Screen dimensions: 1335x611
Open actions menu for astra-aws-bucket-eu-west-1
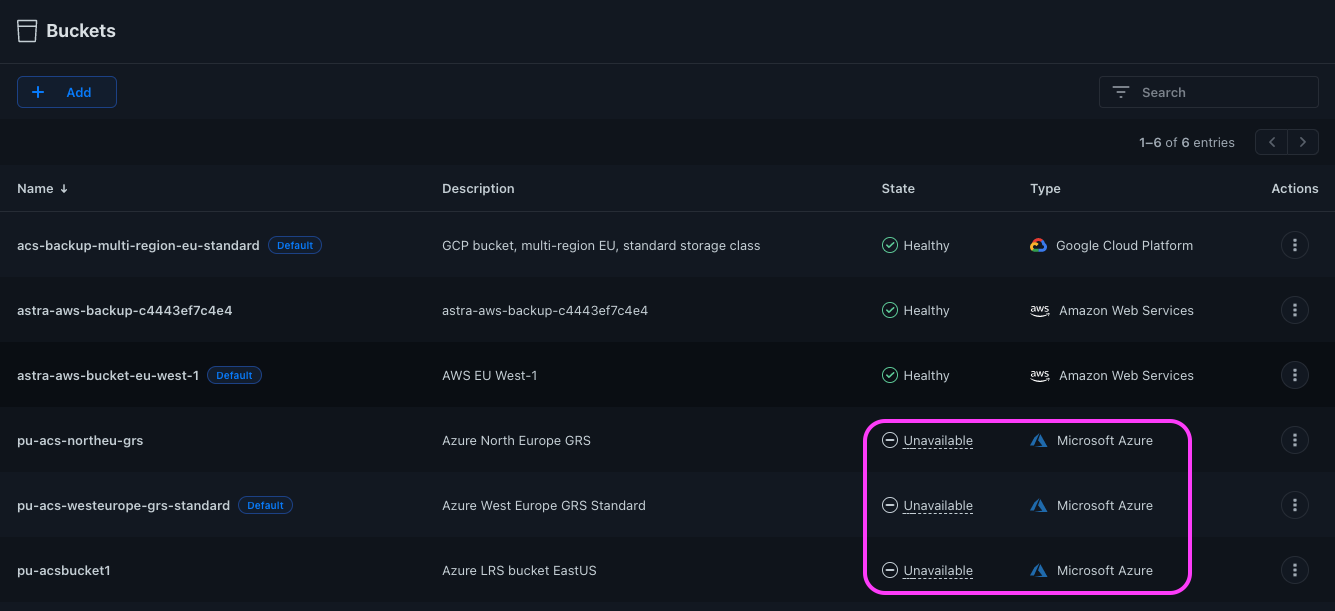(x=1294, y=375)
